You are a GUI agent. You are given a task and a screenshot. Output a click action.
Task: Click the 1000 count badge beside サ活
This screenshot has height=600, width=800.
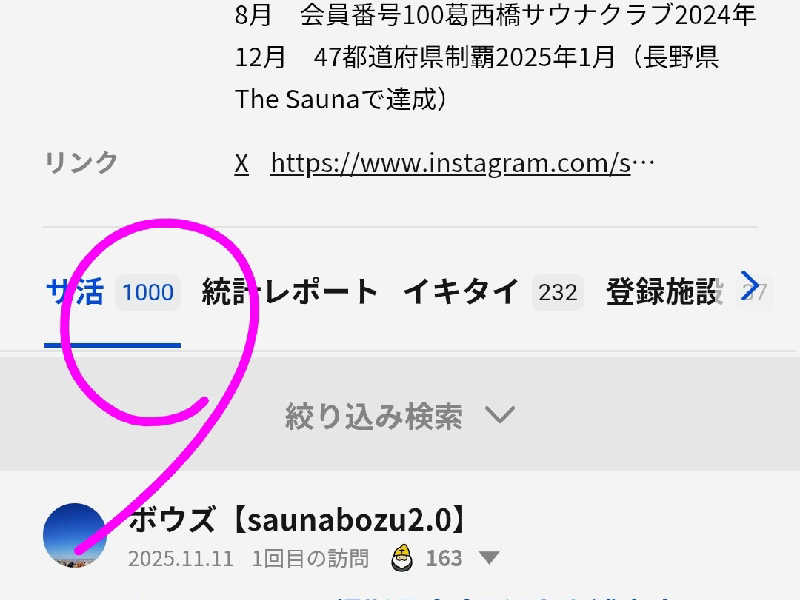point(148,292)
